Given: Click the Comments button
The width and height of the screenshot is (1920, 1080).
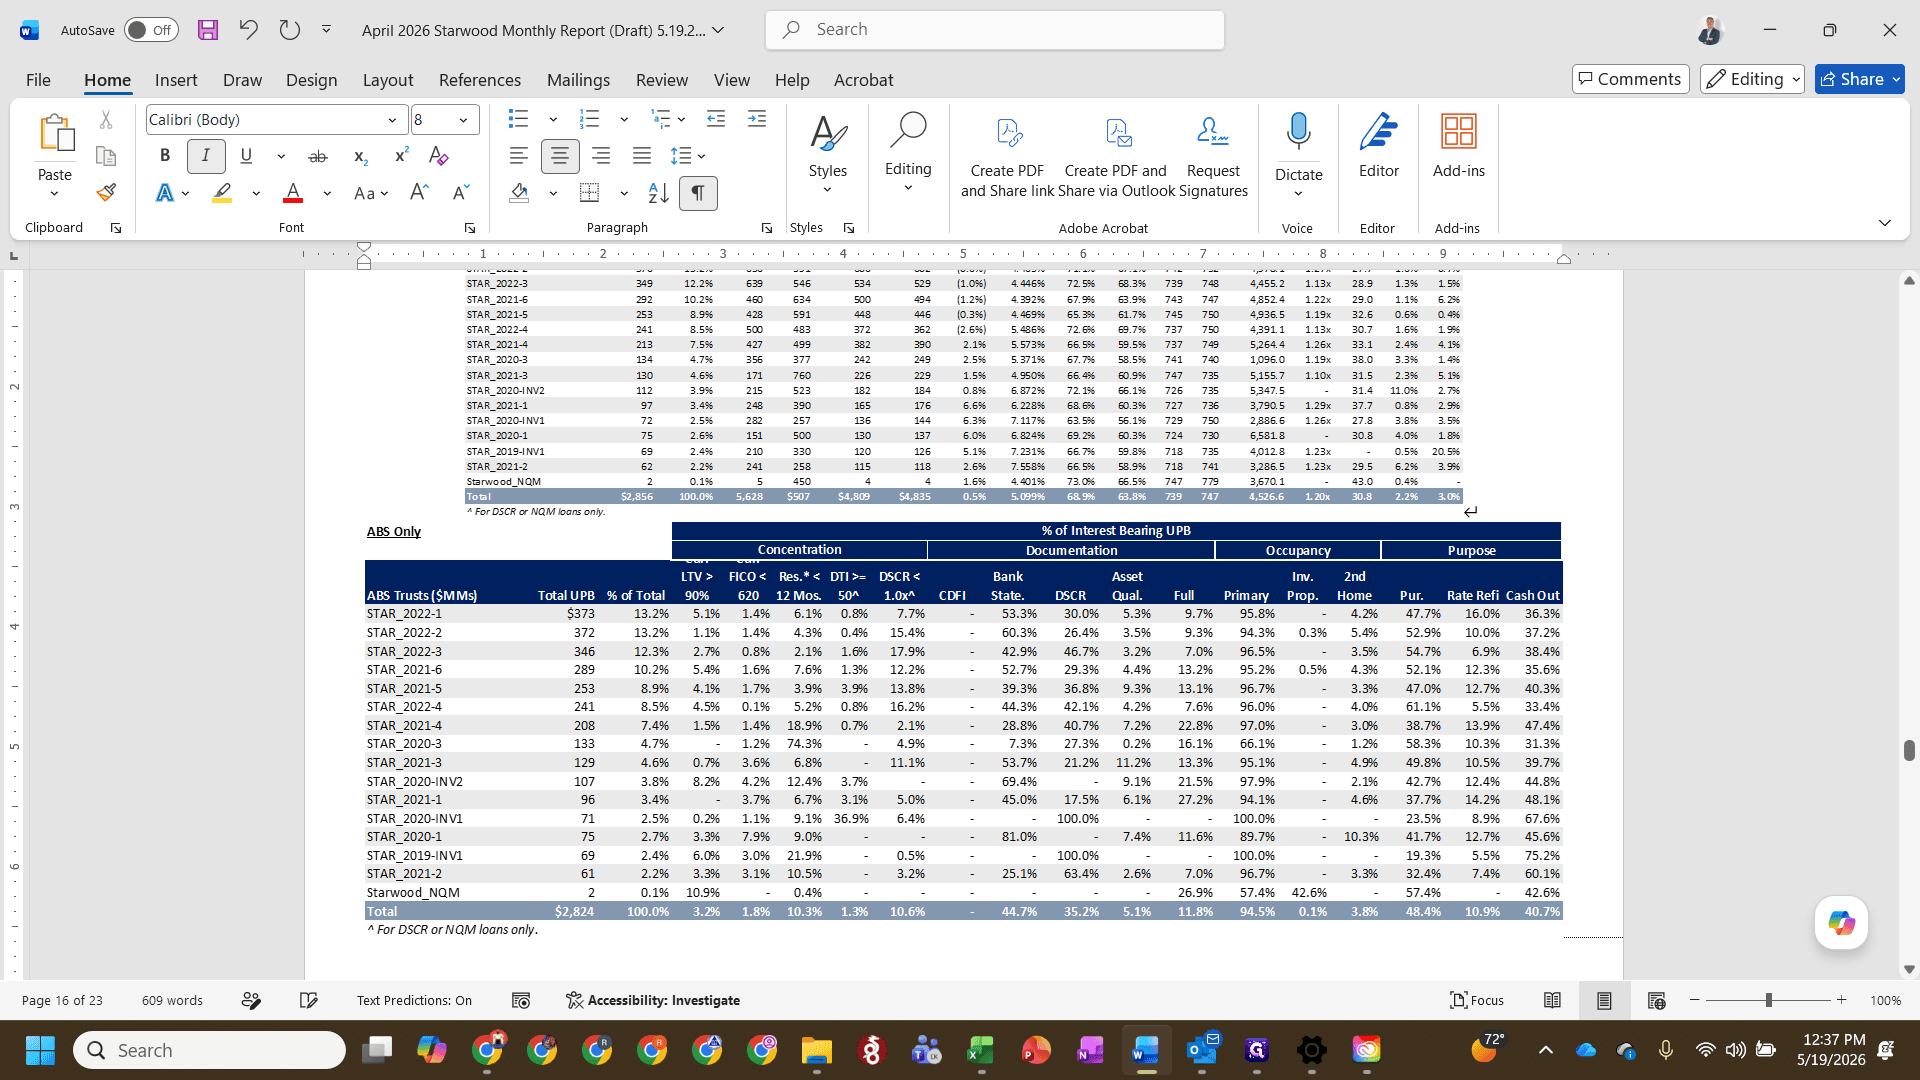Looking at the screenshot, I should click(x=1630, y=79).
